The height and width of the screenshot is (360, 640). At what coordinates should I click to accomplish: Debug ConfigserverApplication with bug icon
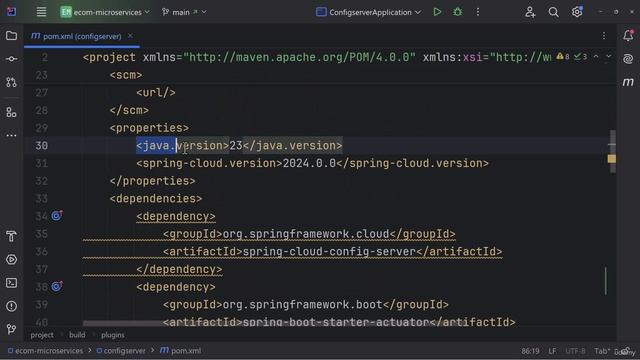(x=458, y=12)
